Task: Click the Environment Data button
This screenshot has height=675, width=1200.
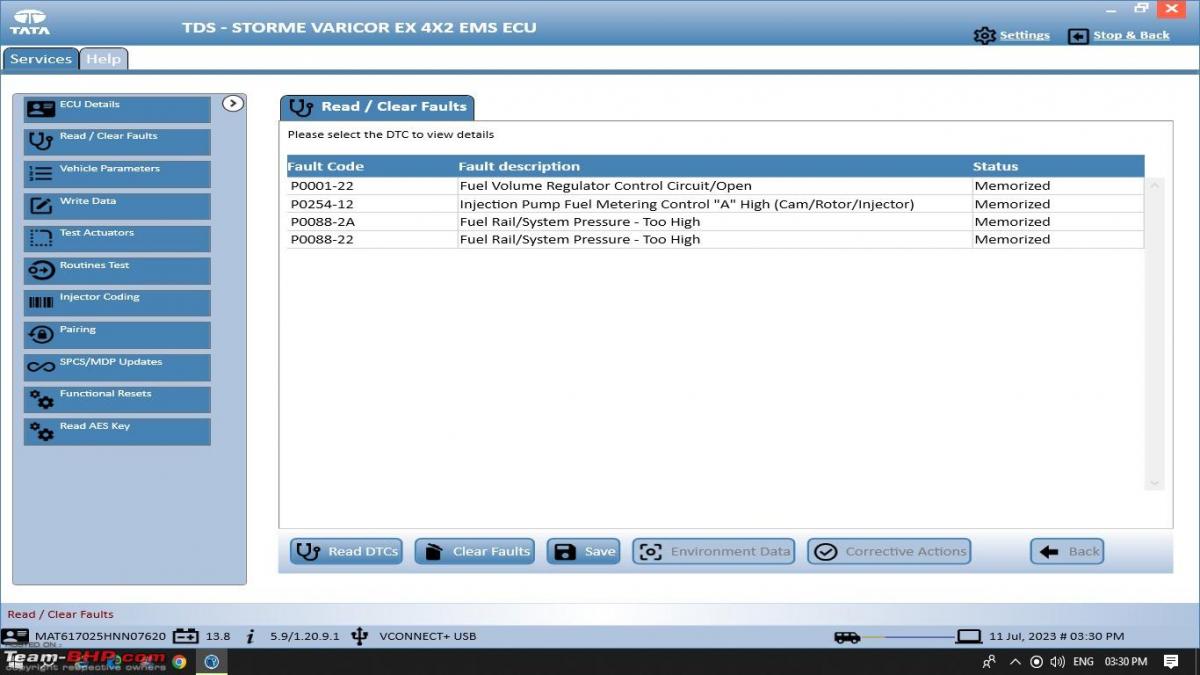Action: [714, 551]
